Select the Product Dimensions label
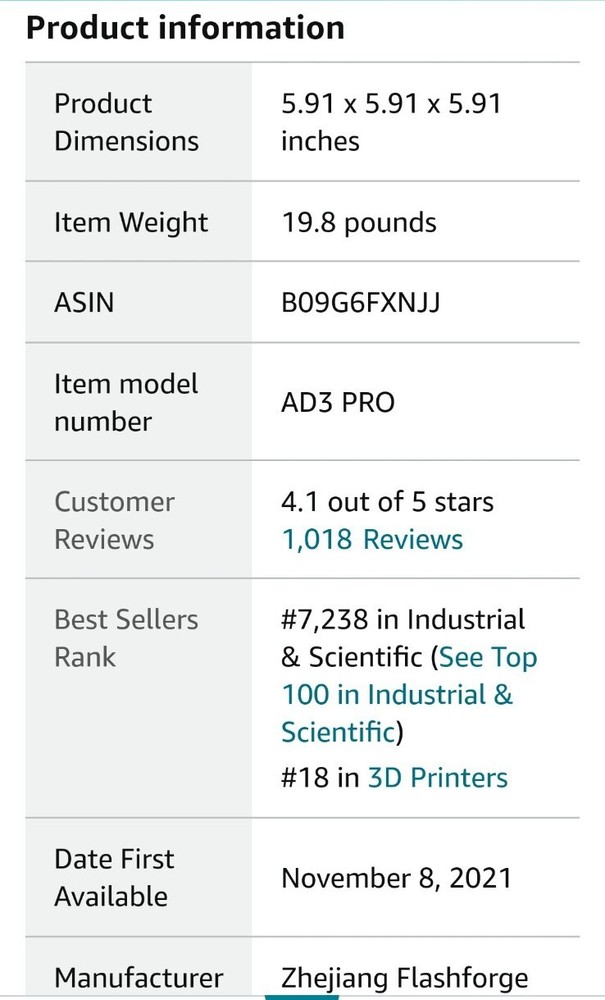 [x=126, y=122]
